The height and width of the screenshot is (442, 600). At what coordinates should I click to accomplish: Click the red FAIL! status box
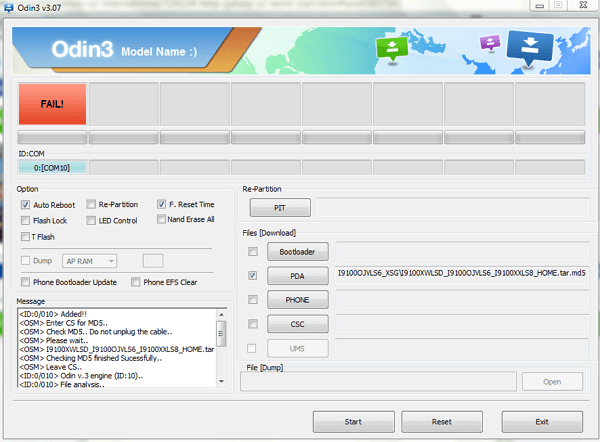click(x=52, y=104)
